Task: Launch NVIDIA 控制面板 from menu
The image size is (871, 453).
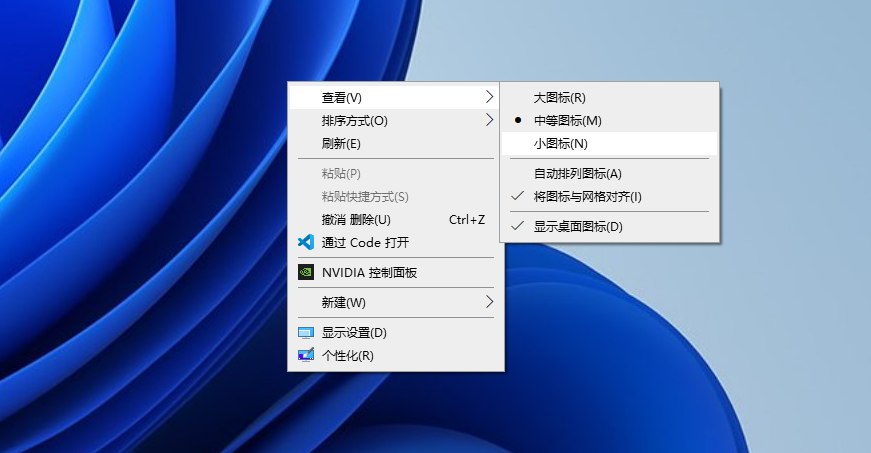Action: tap(396, 273)
